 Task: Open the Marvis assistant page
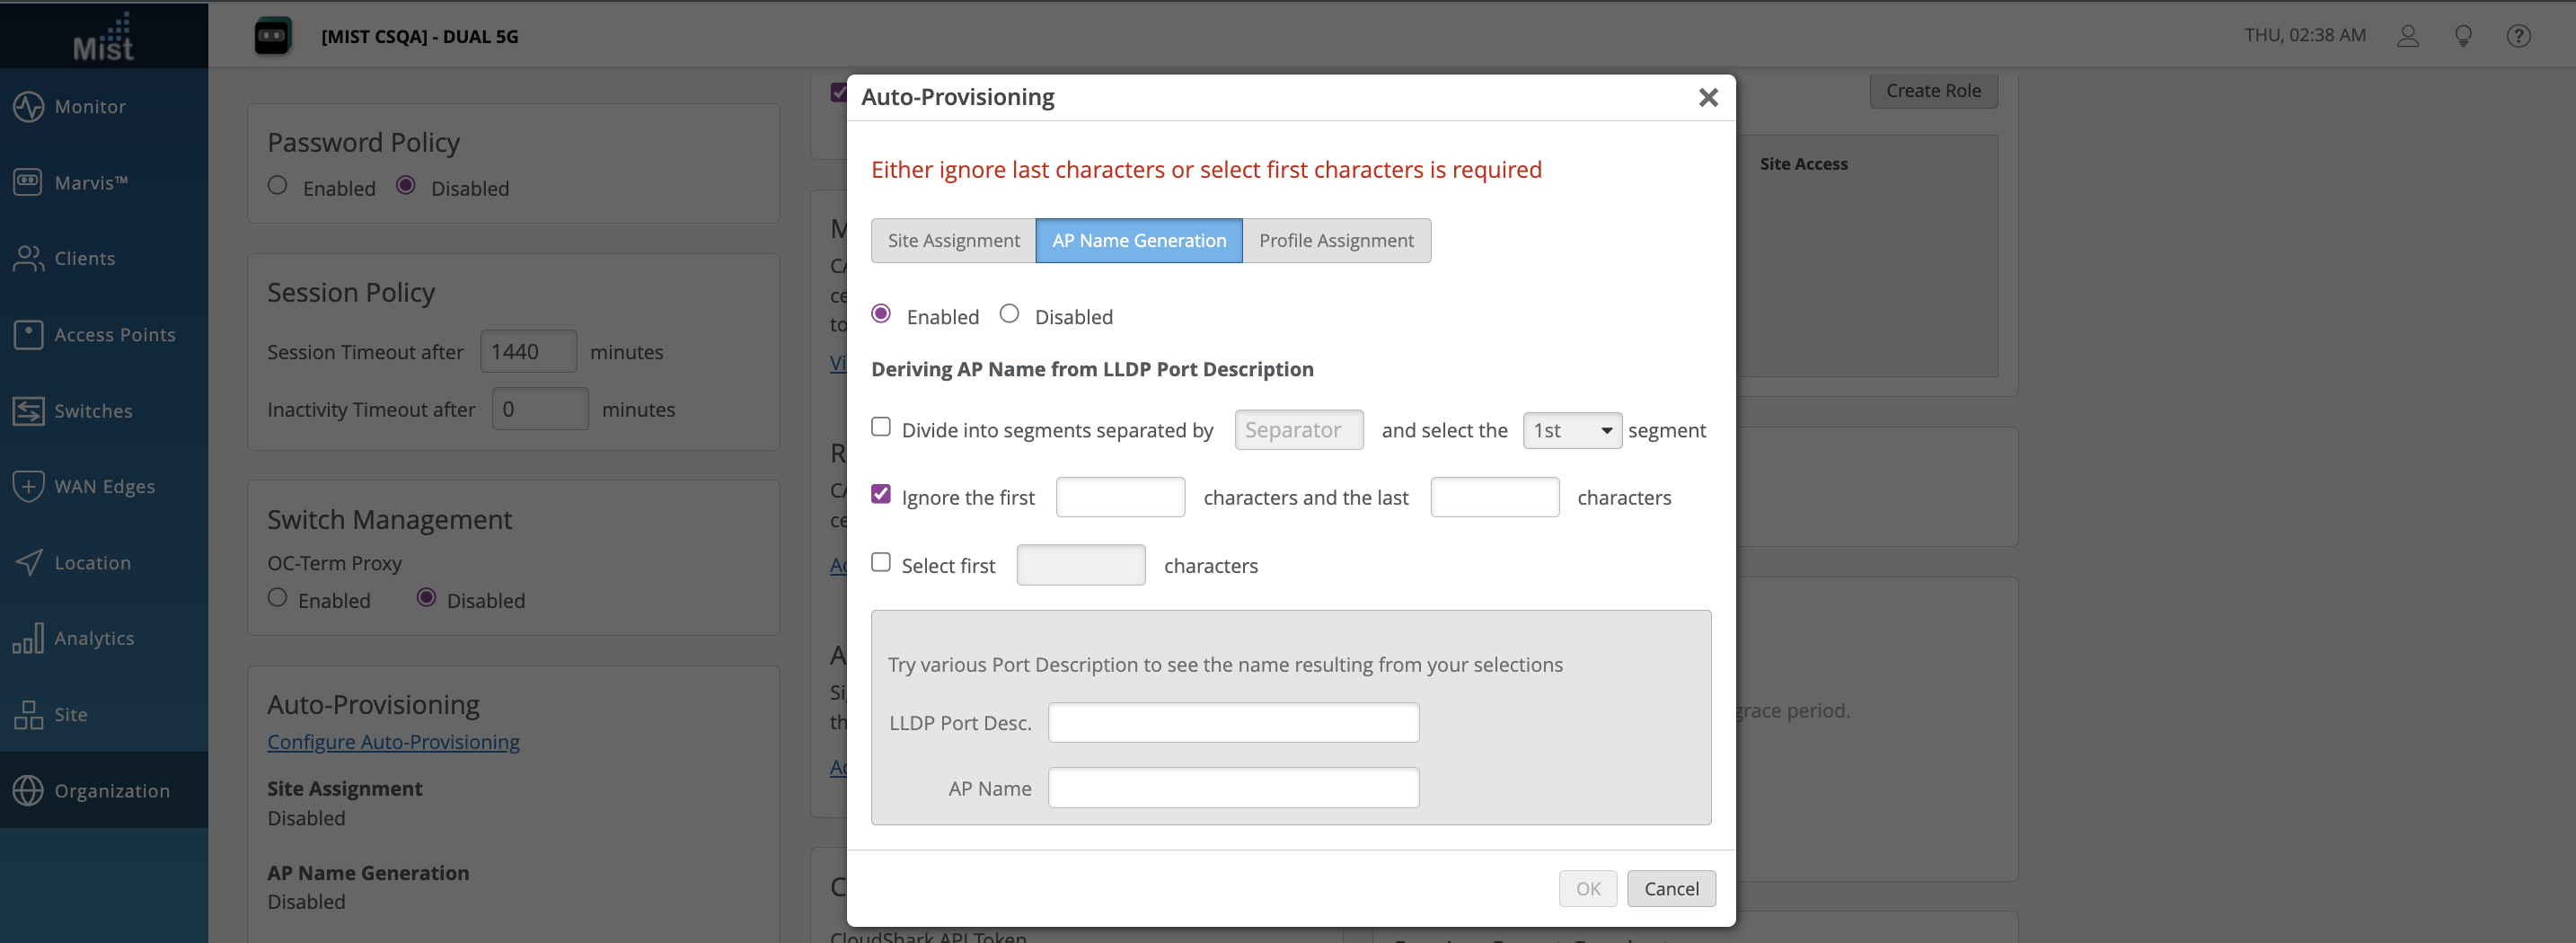pos(90,183)
